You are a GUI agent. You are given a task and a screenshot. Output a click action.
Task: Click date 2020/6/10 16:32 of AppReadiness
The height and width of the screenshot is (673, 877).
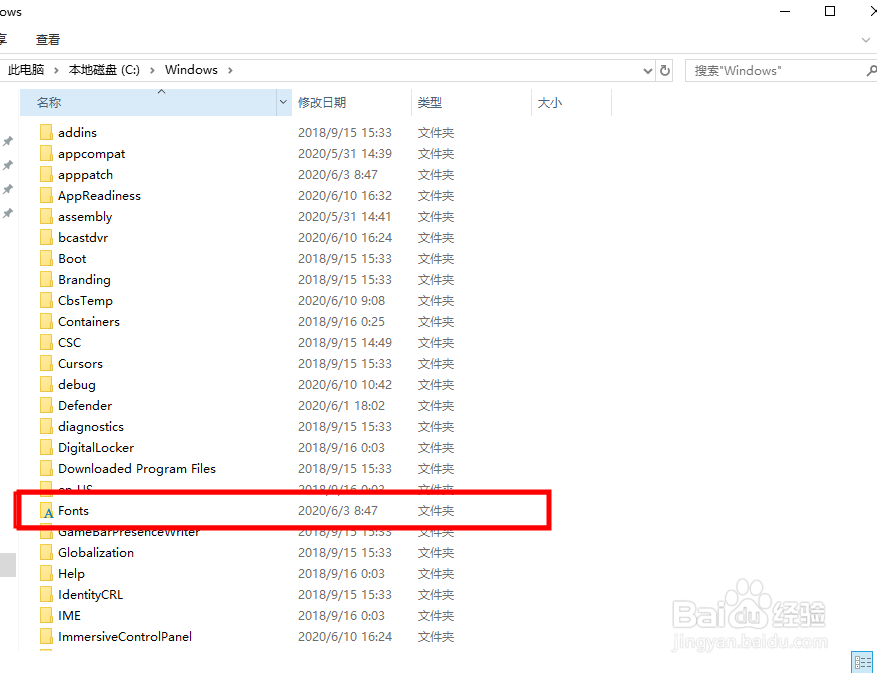pos(345,195)
